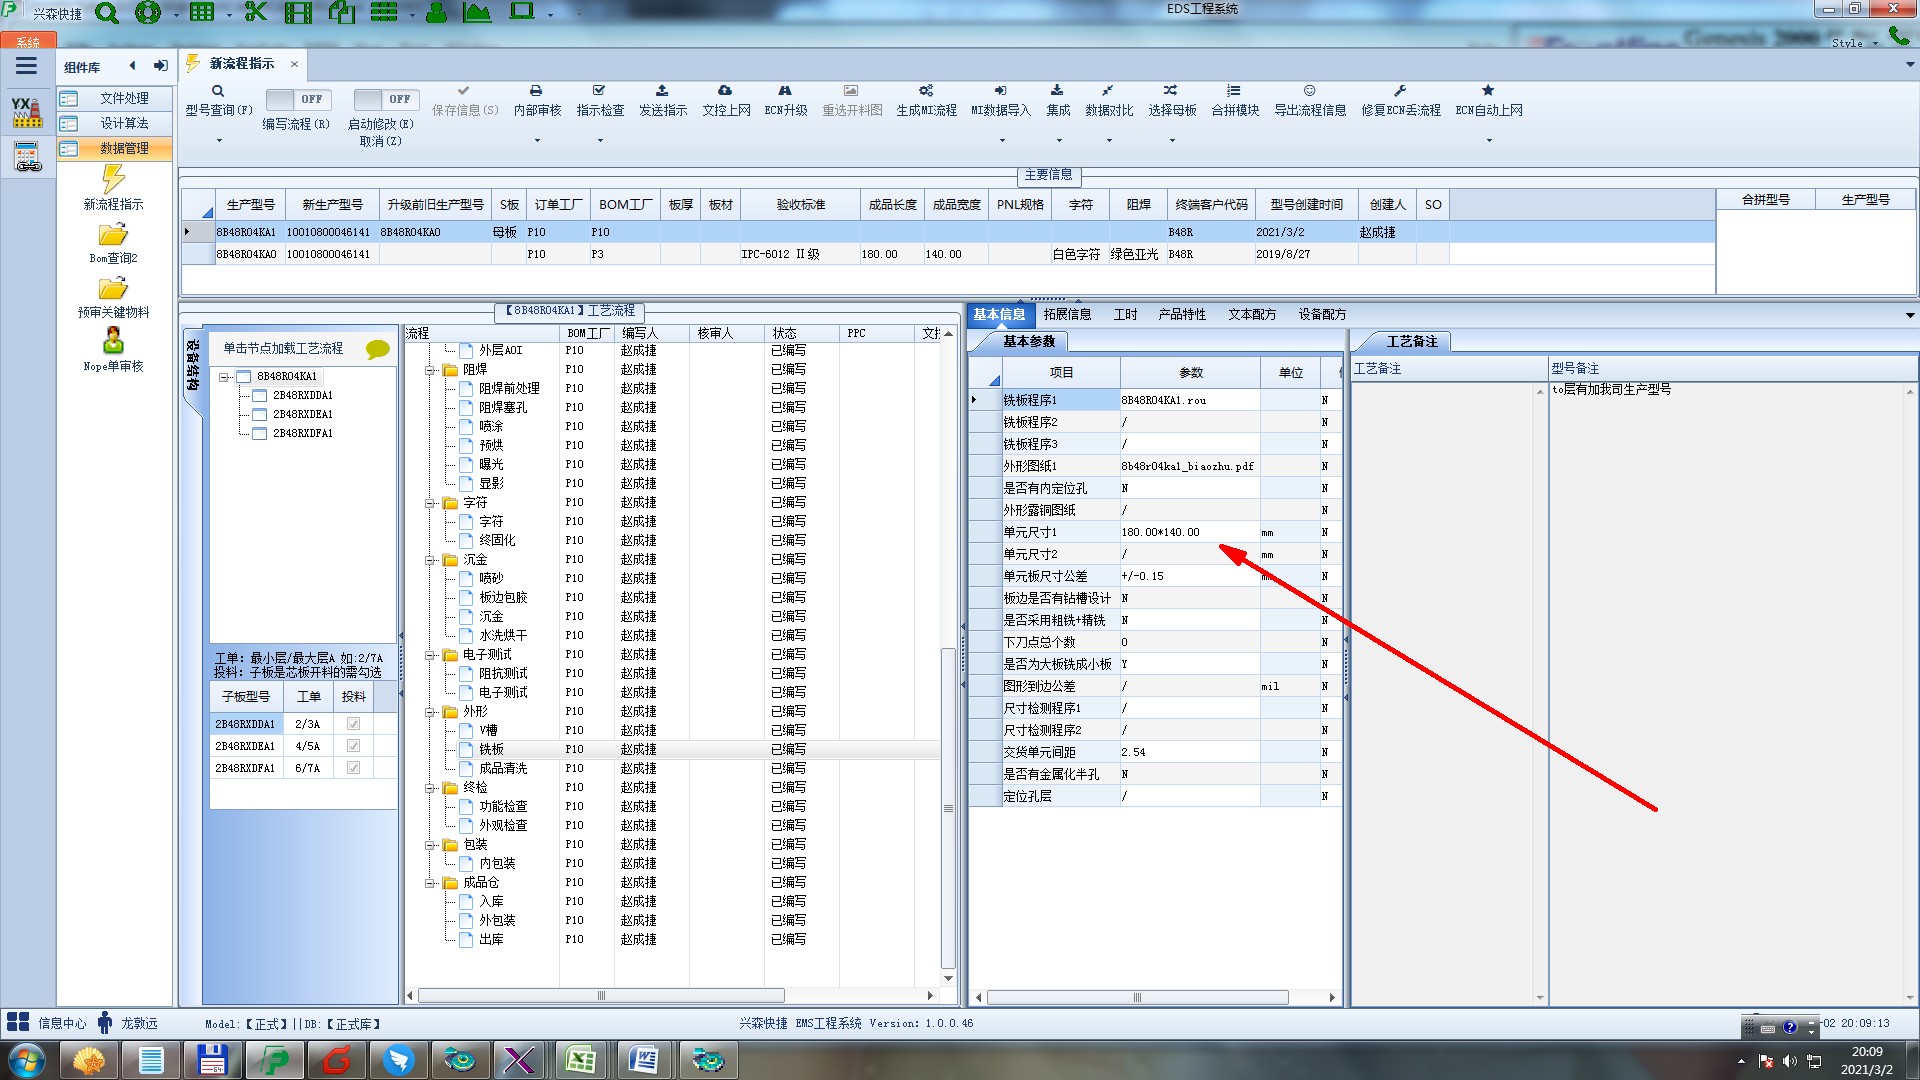
Task: Toggle the 编写流程 OFF switch
Action: (x=296, y=99)
